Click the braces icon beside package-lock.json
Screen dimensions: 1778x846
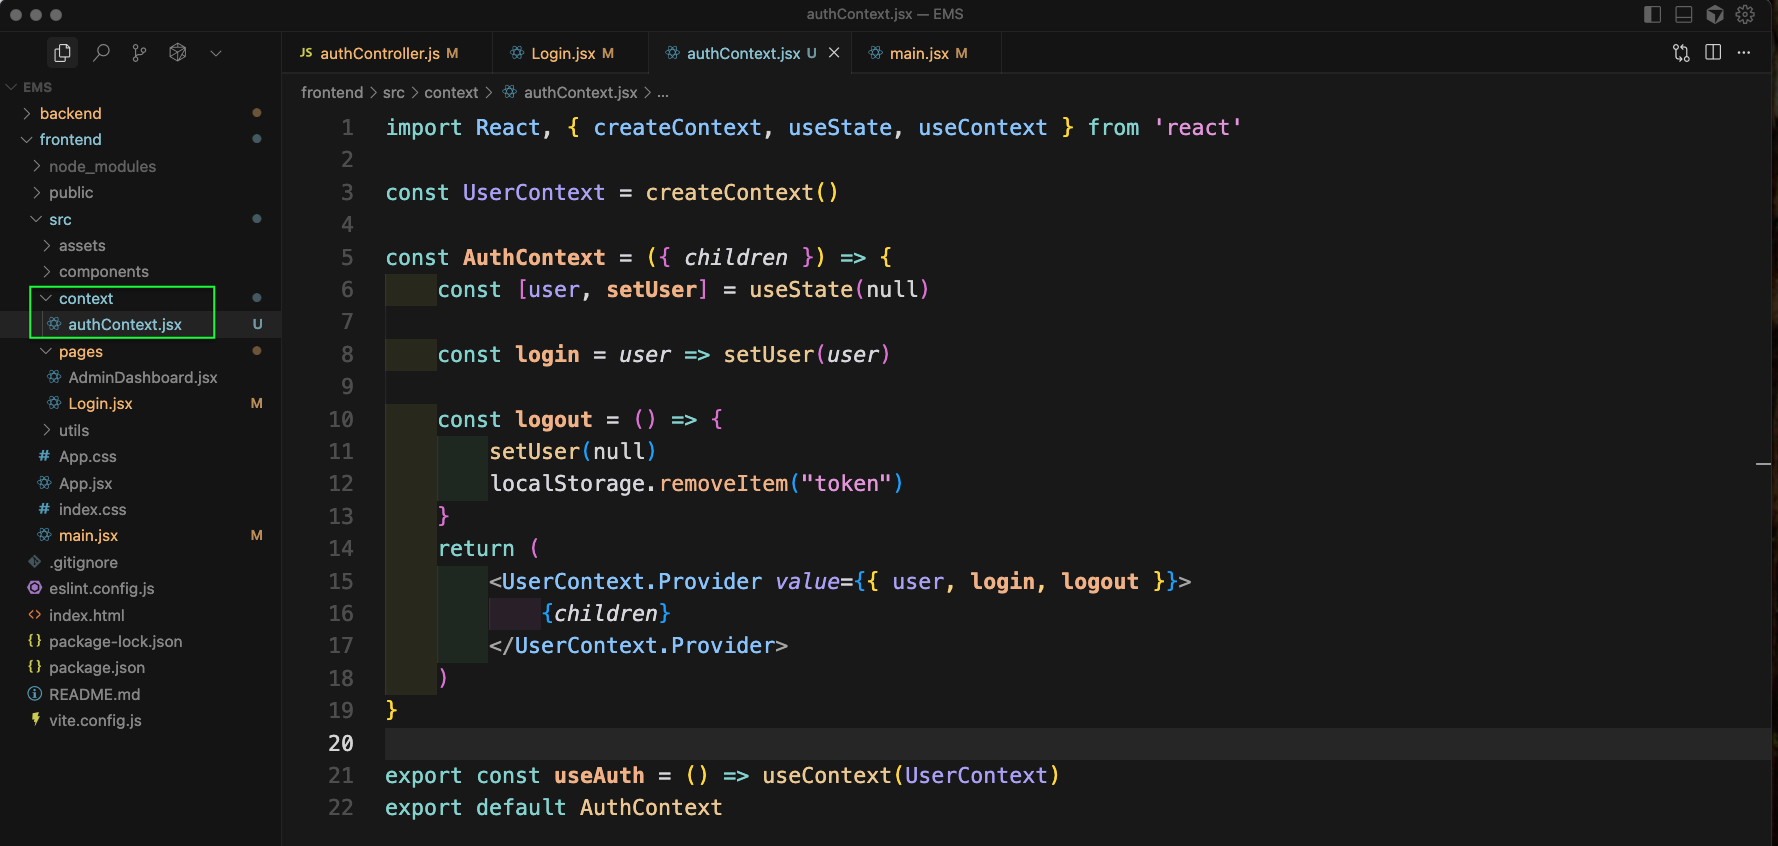coord(35,641)
